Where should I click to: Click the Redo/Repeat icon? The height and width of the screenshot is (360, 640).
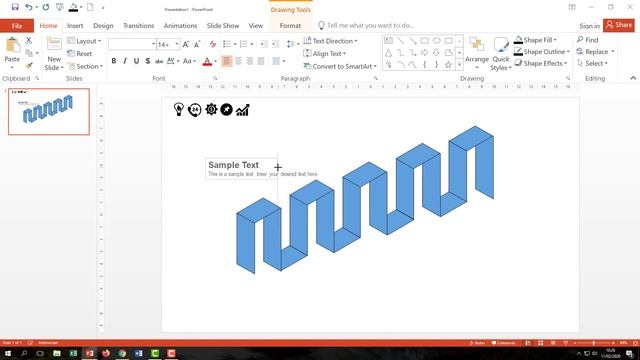tap(46, 7)
